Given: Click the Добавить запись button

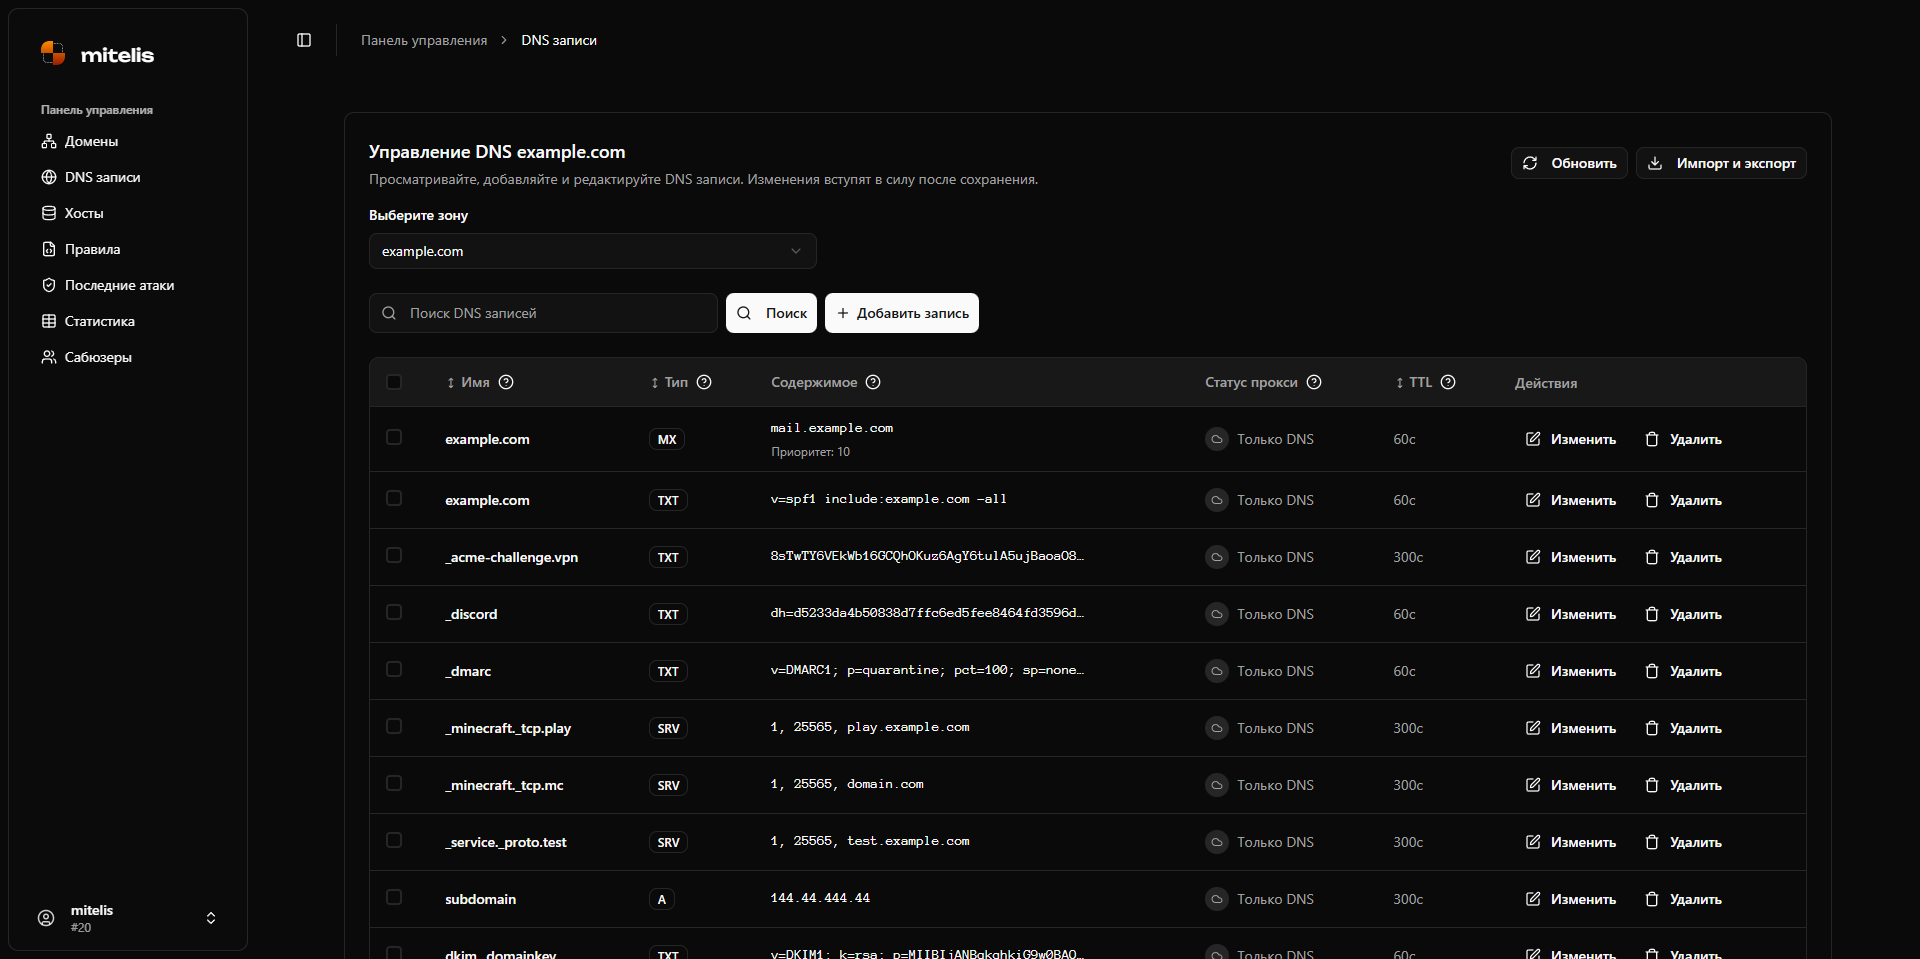Looking at the screenshot, I should [902, 313].
